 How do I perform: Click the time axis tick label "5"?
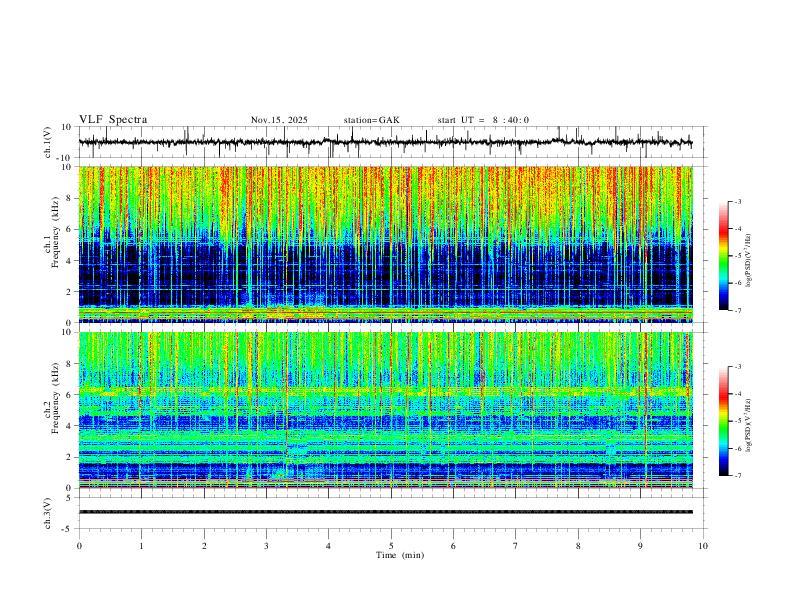point(391,546)
